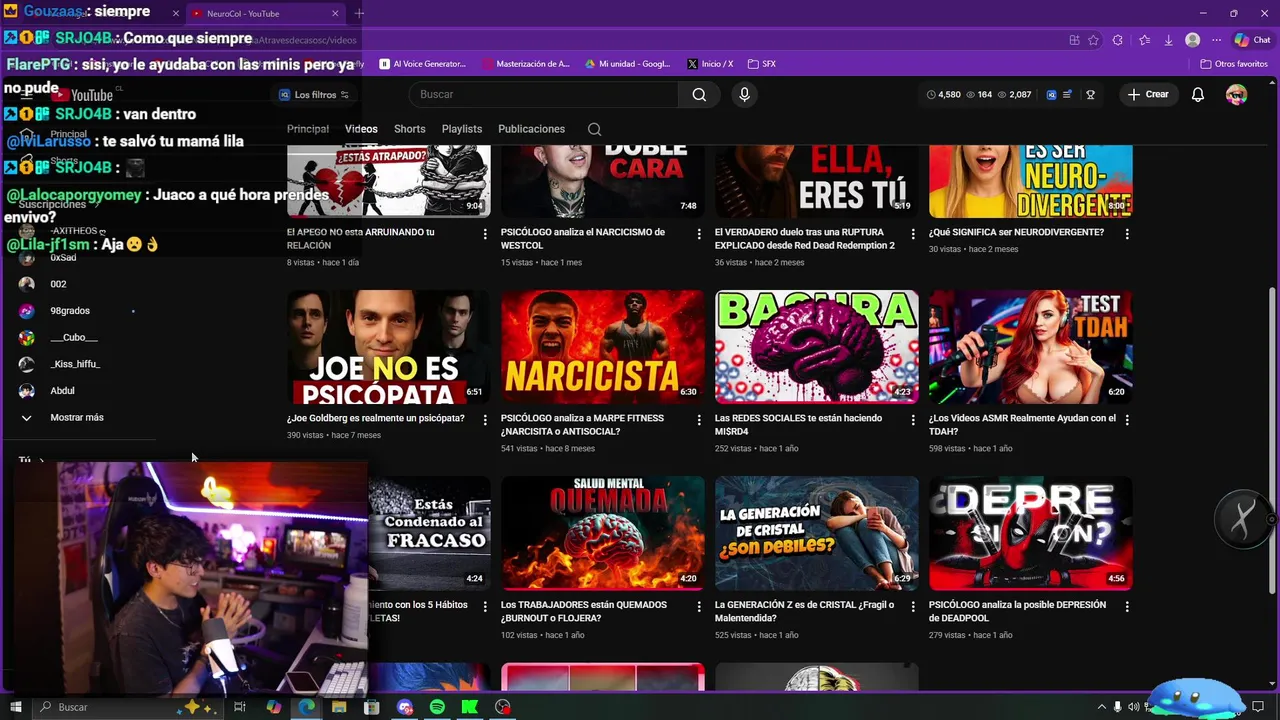Open options menu for DEADPOOL depression video
This screenshot has height=720, width=1280.
pyautogui.click(x=1127, y=606)
